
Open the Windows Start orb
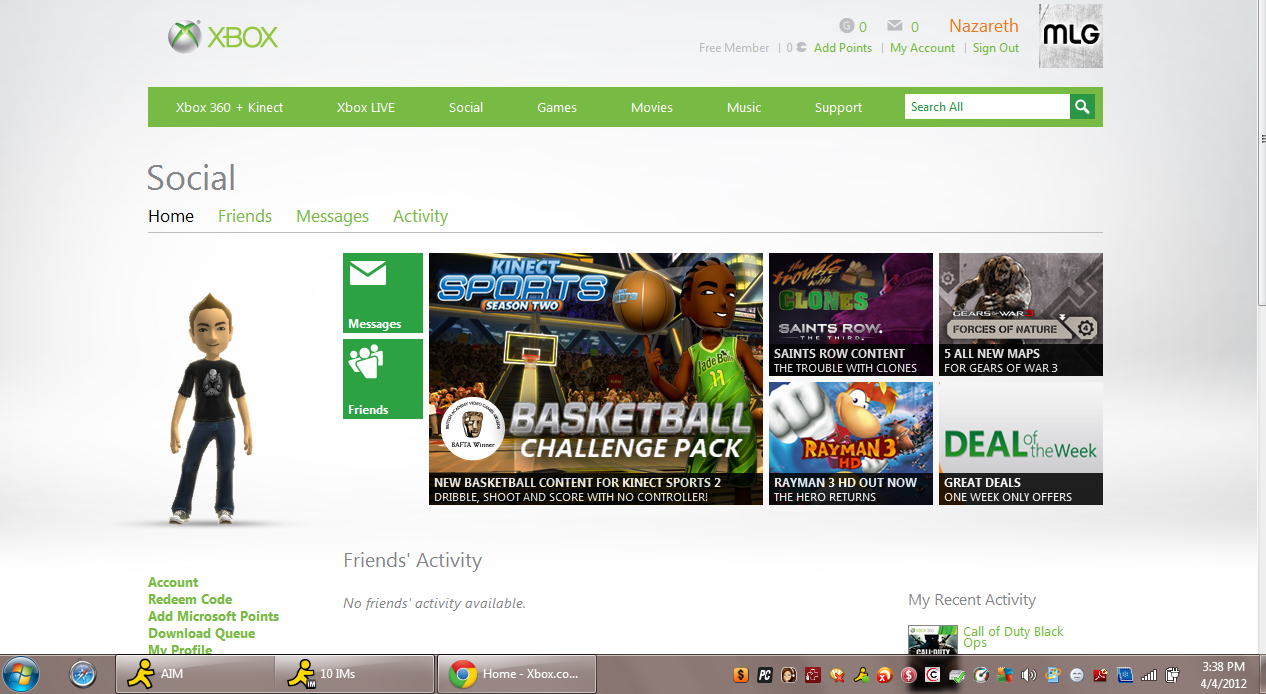click(x=22, y=674)
